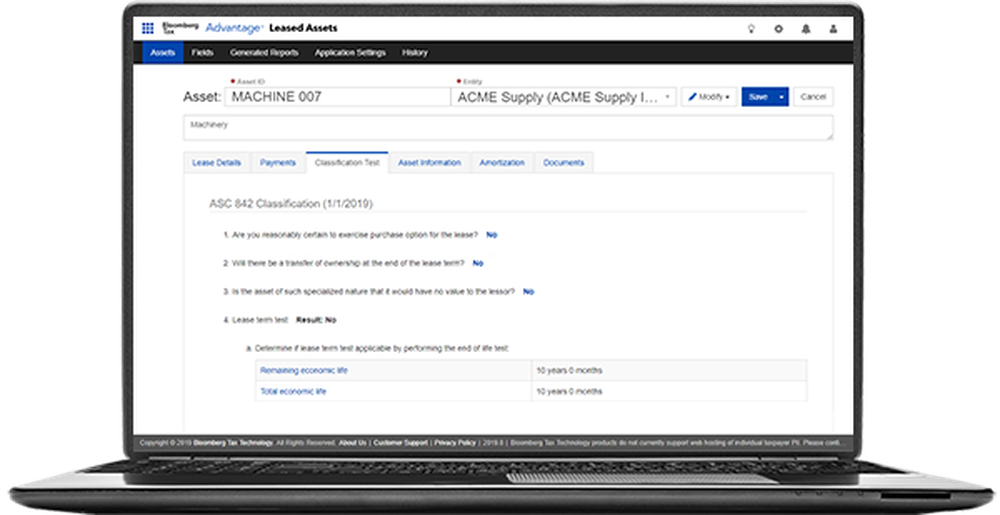Screen dimensions: 1000x515
Task: Switch to the Lease Details tab
Action: point(217,163)
